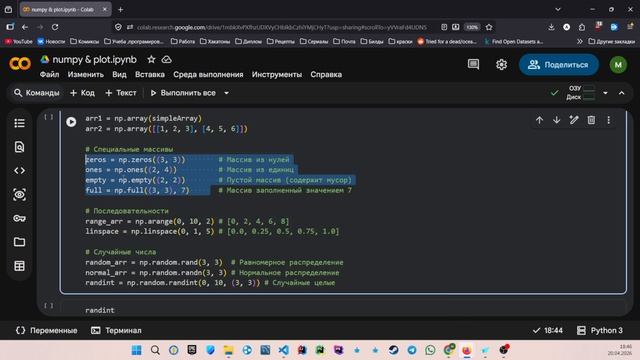Open the list all tabs chevron
This screenshot has height=360, width=640.
click(x=558, y=9)
